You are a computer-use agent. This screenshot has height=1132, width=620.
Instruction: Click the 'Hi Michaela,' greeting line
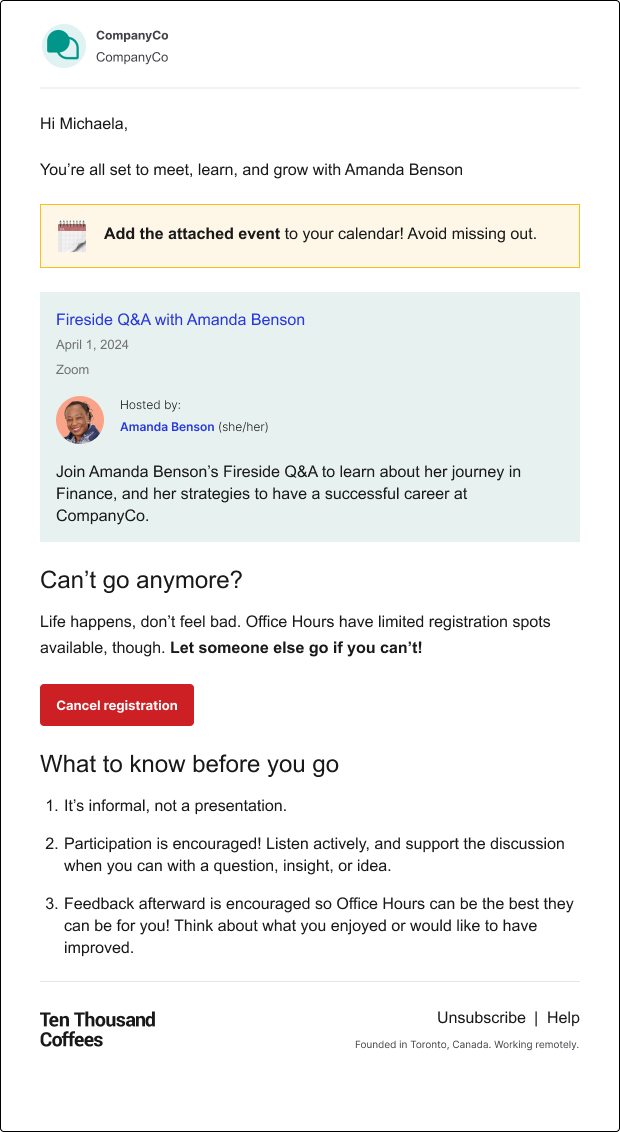coord(84,124)
